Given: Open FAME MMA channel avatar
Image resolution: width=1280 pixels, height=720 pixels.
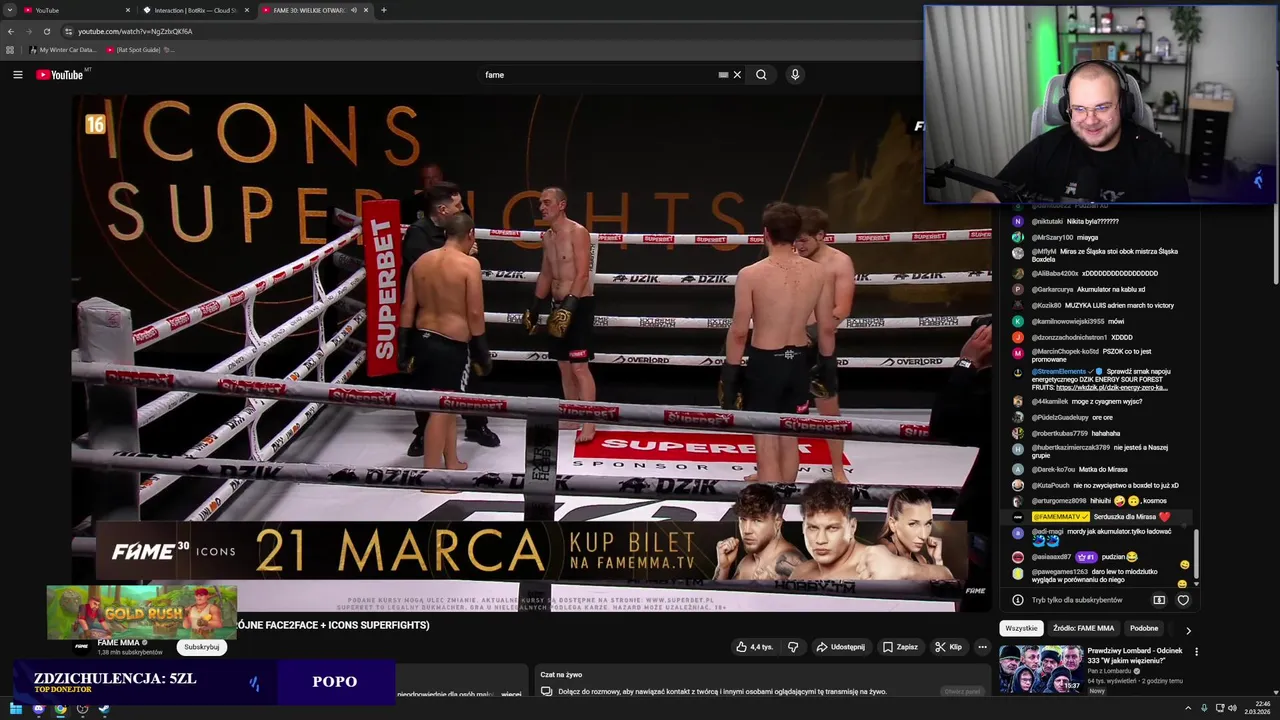Looking at the screenshot, I should coord(82,646).
